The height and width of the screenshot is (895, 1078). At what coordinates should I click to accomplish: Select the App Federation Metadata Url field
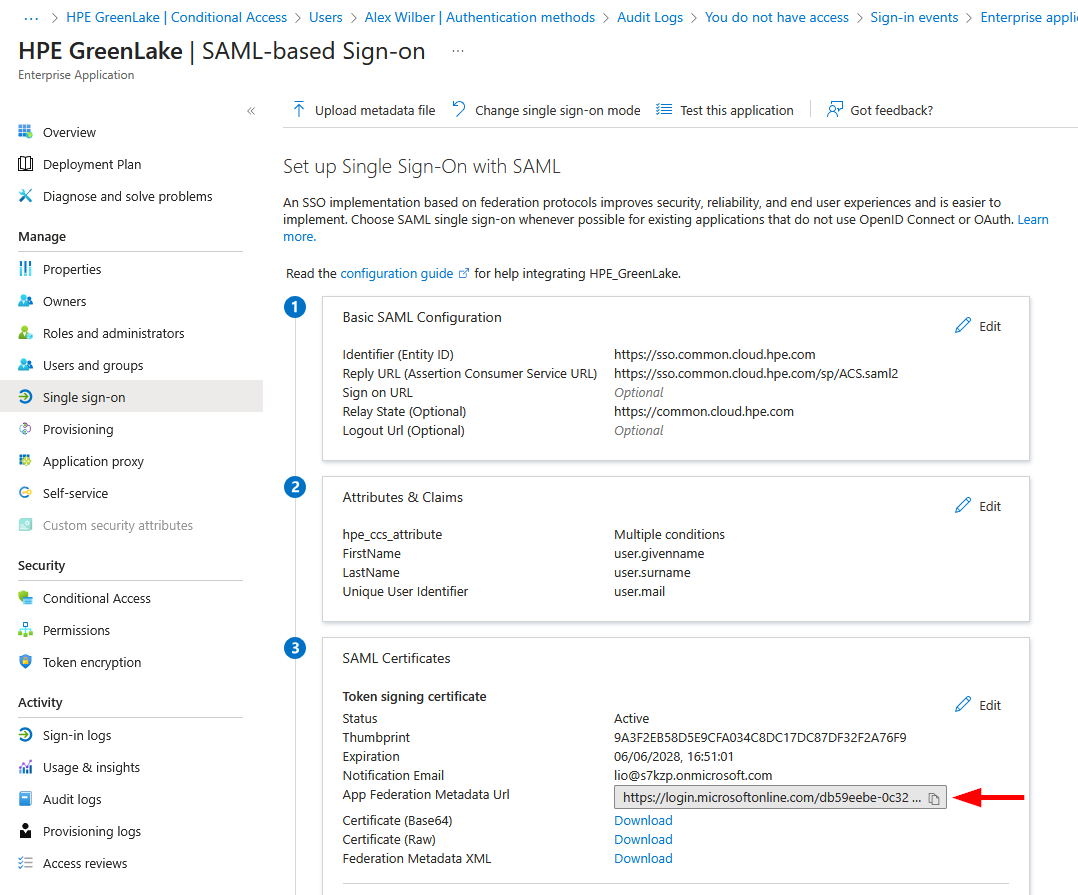click(x=767, y=798)
